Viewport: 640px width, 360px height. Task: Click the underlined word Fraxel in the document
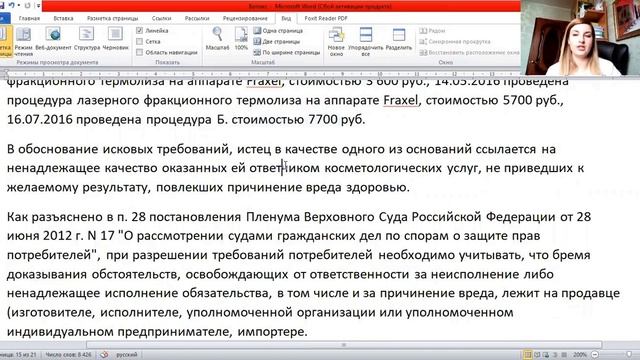(x=400, y=100)
